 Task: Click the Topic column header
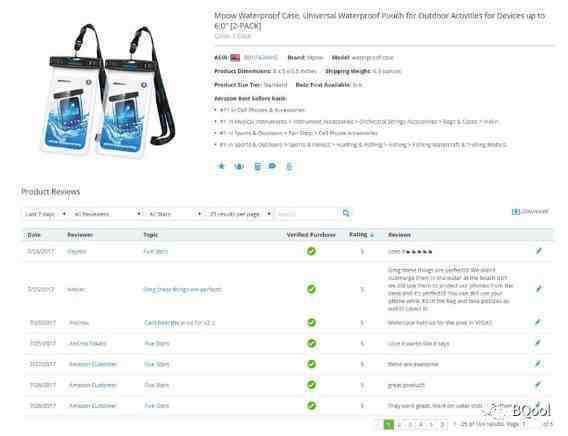[151, 235]
